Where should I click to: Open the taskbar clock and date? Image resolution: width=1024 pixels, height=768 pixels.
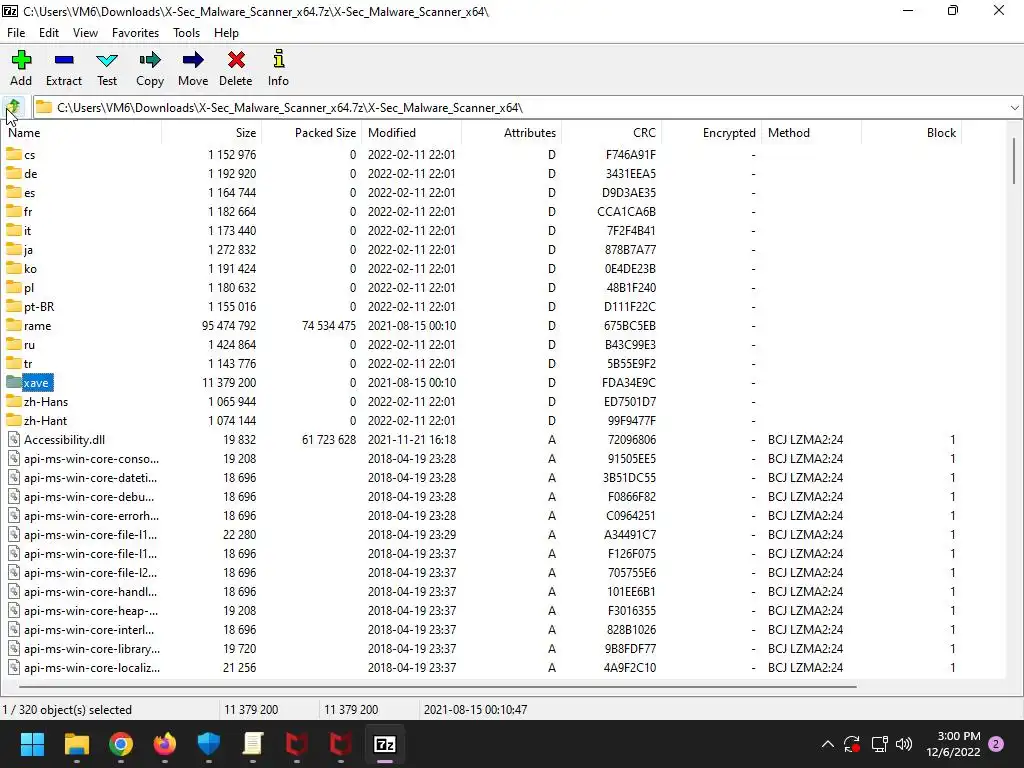[x=953, y=744]
